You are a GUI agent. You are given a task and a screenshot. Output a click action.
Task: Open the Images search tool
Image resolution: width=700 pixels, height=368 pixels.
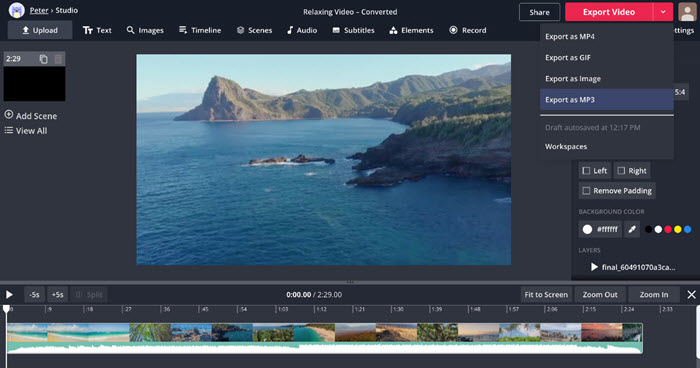point(145,30)
